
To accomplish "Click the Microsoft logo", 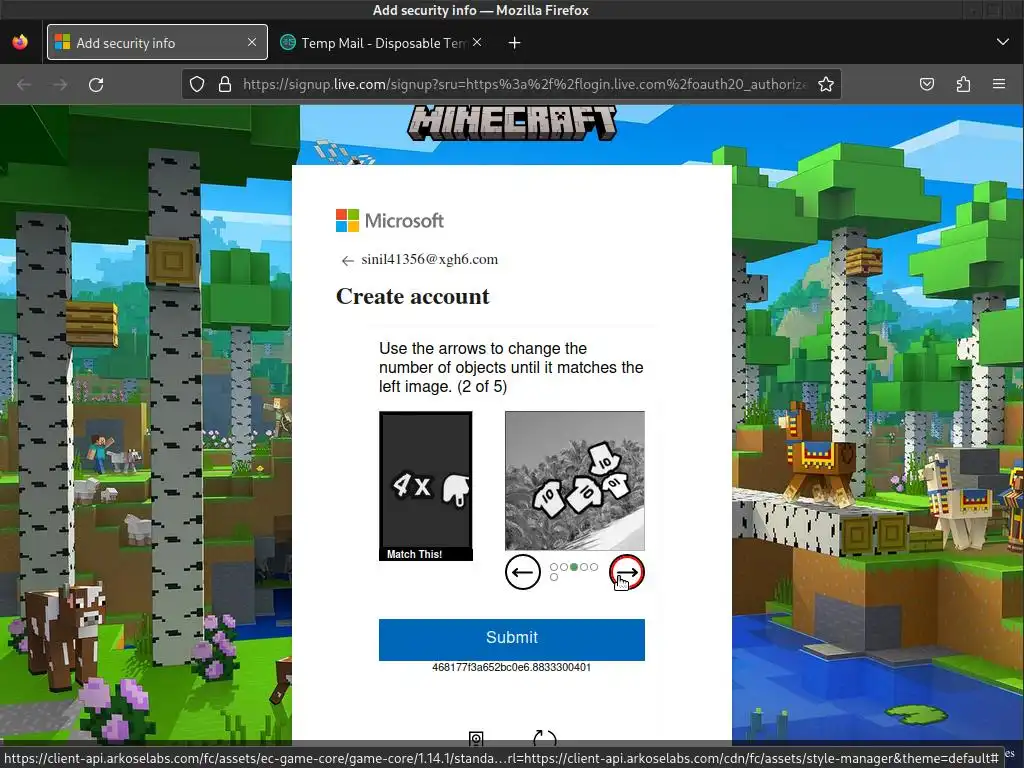I will click(390, 221).
